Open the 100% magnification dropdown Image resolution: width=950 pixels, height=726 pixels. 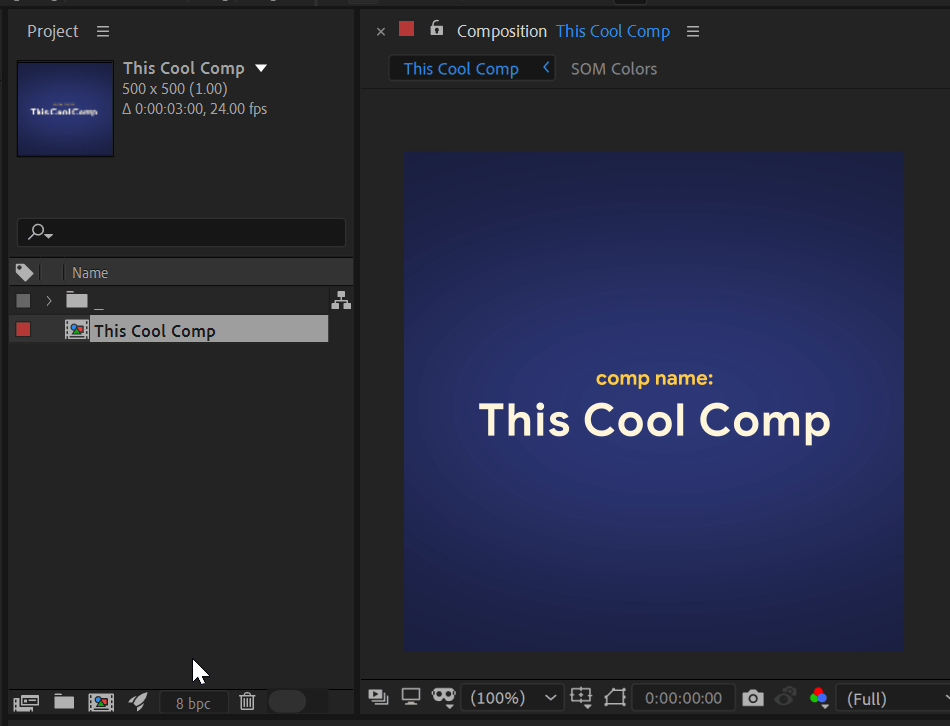click(x=513, y=698)
